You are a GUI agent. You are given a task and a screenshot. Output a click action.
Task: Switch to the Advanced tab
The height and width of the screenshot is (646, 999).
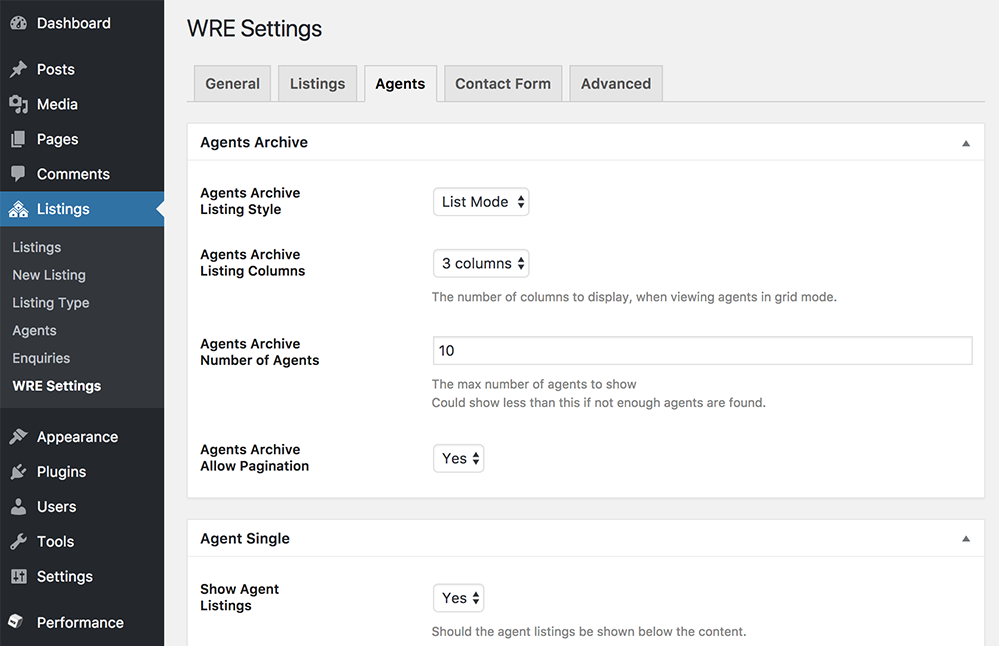tap(616, 84)
